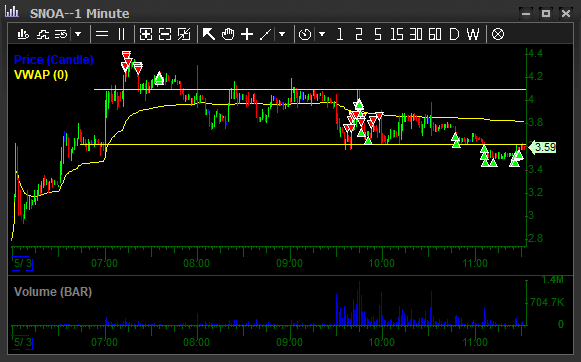Select the trend line drawing tool
Image resolution: width=581 pixels, height=362 pixels.
[x=266, y=34]
